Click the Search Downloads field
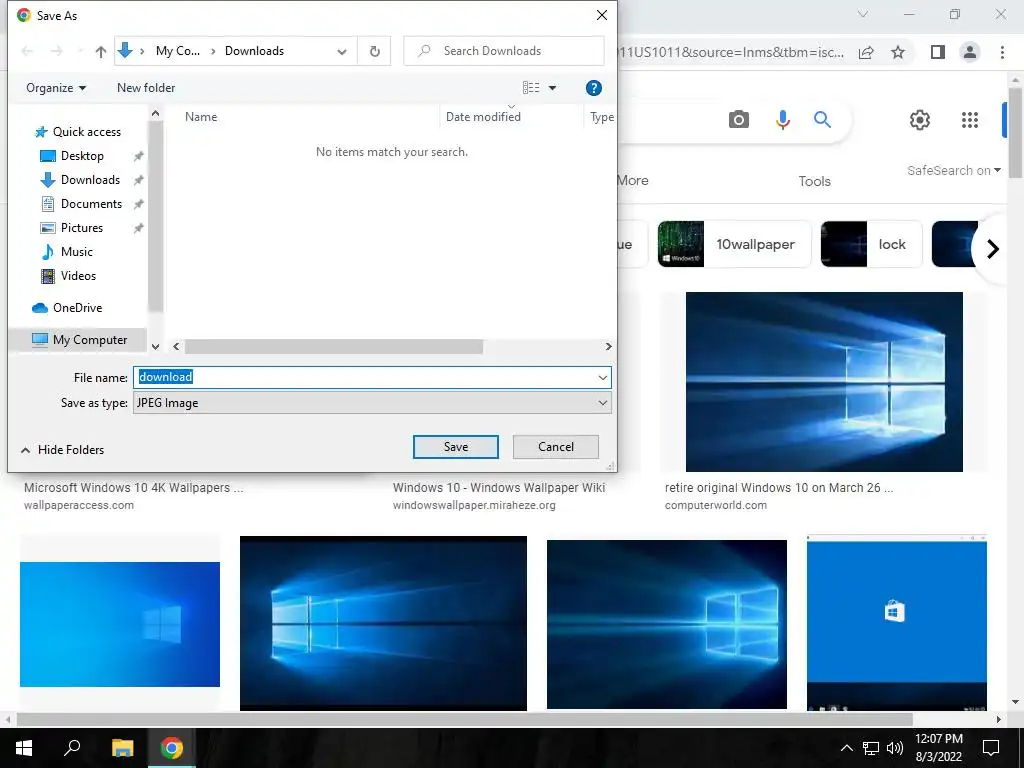The width and height of the screenshot is (1024, 768). tap(504, 51)
